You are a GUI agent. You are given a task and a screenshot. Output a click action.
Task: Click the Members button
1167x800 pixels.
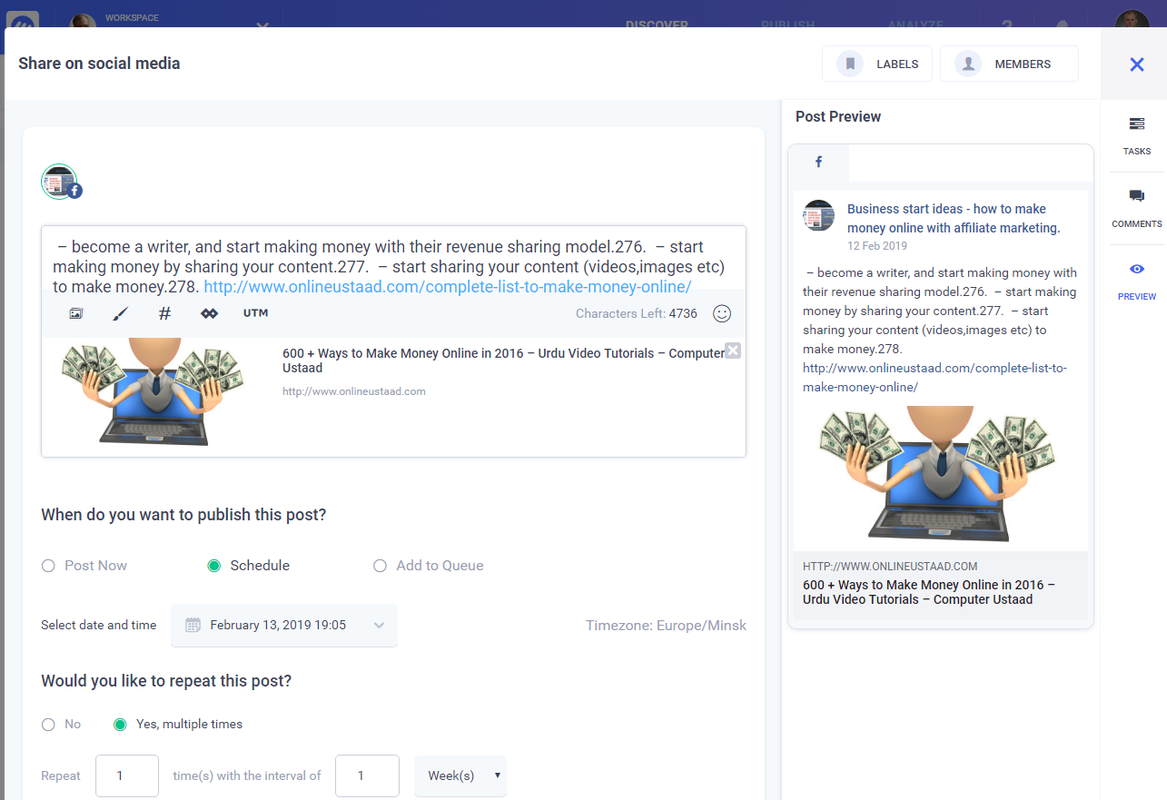pos(1009,64)
